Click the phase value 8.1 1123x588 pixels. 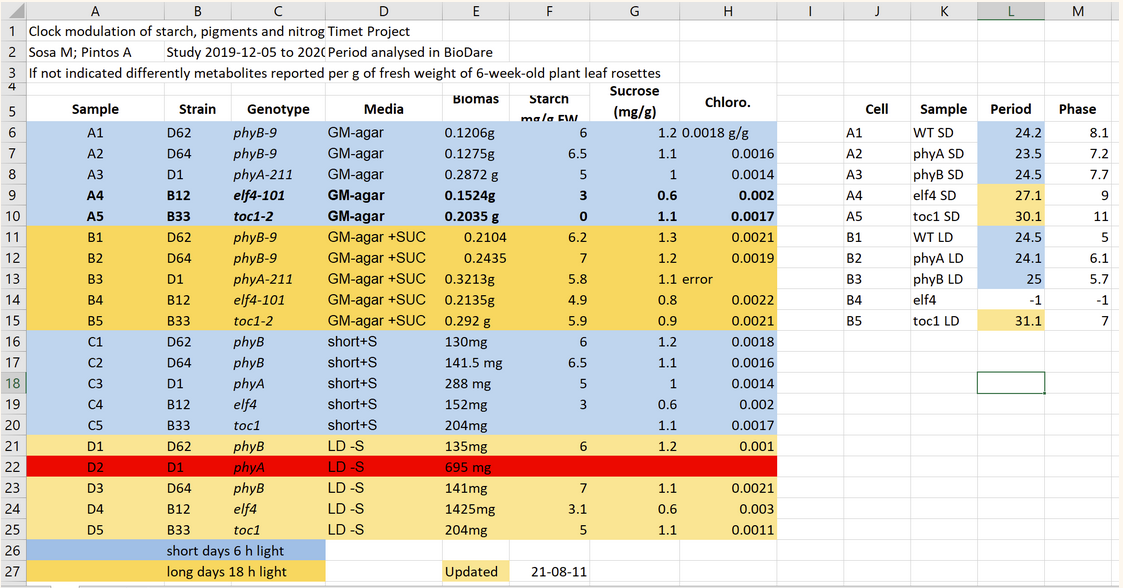1077,132
